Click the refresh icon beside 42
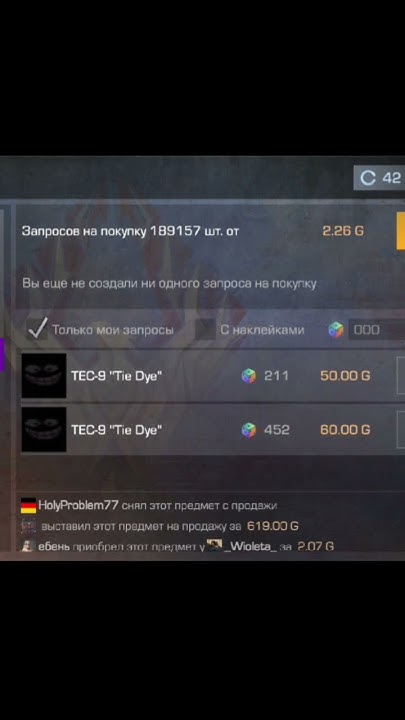This screenshot has width=405, height=720. (x=367, y=177)
